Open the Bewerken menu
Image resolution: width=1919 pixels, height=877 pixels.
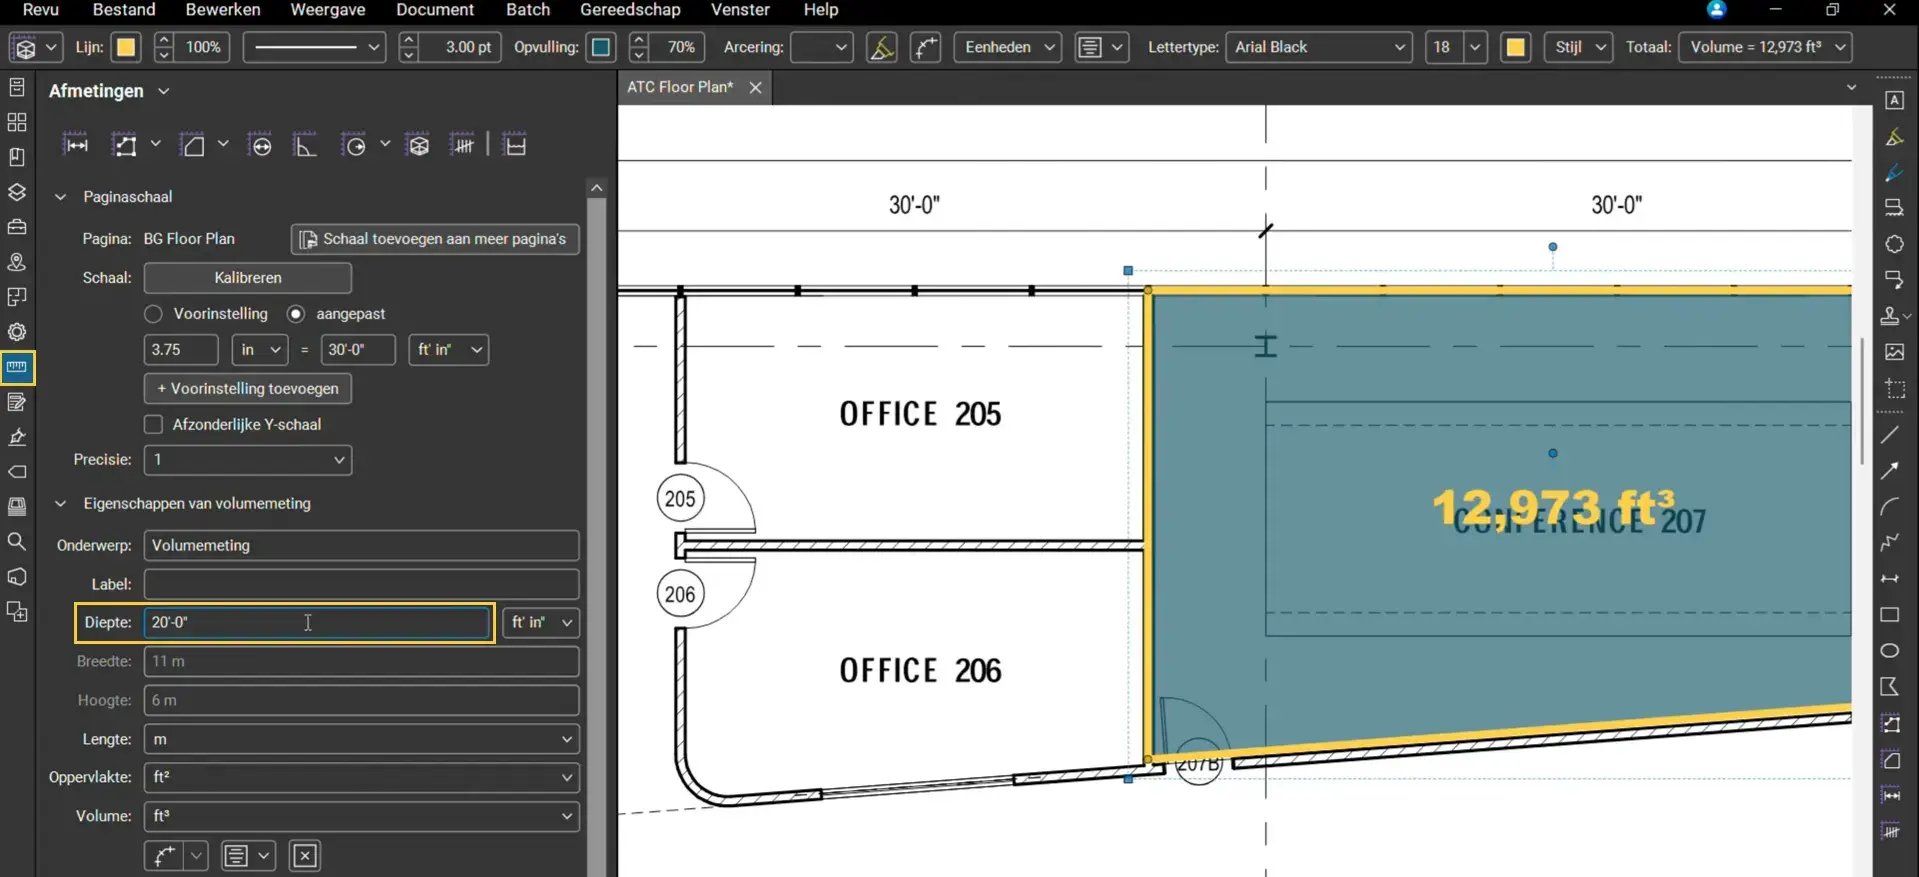tap(223, 10)
